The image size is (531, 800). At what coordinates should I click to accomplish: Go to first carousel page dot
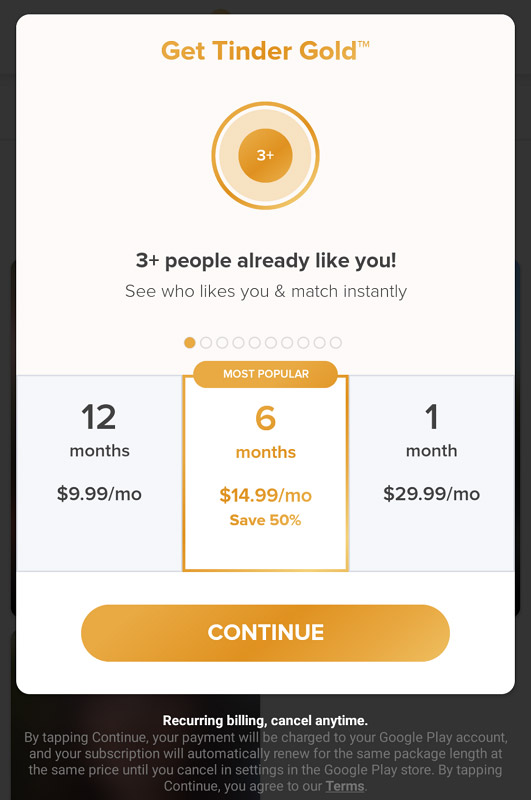pos(190,342)
